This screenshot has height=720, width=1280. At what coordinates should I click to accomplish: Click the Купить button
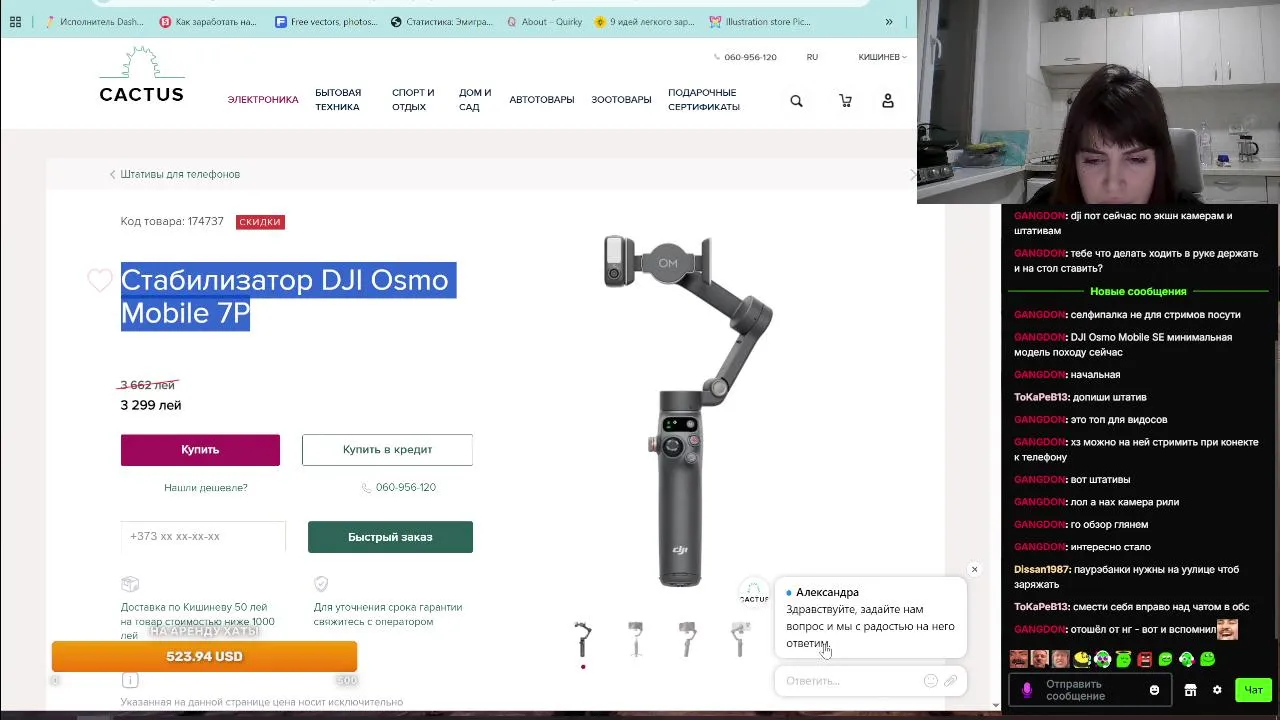pyautogui.click(x=200, y=450)
